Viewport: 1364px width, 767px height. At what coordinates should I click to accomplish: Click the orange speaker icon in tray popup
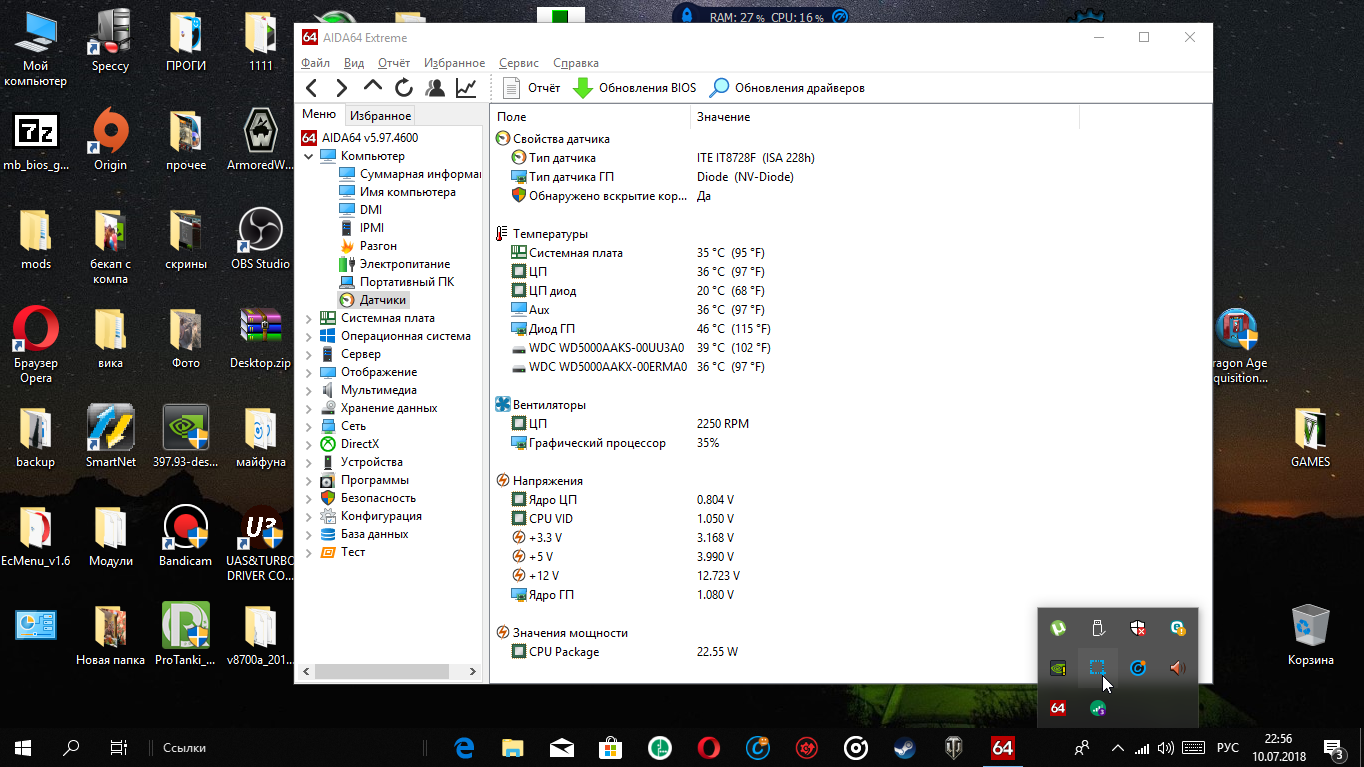pos(1178,668)
